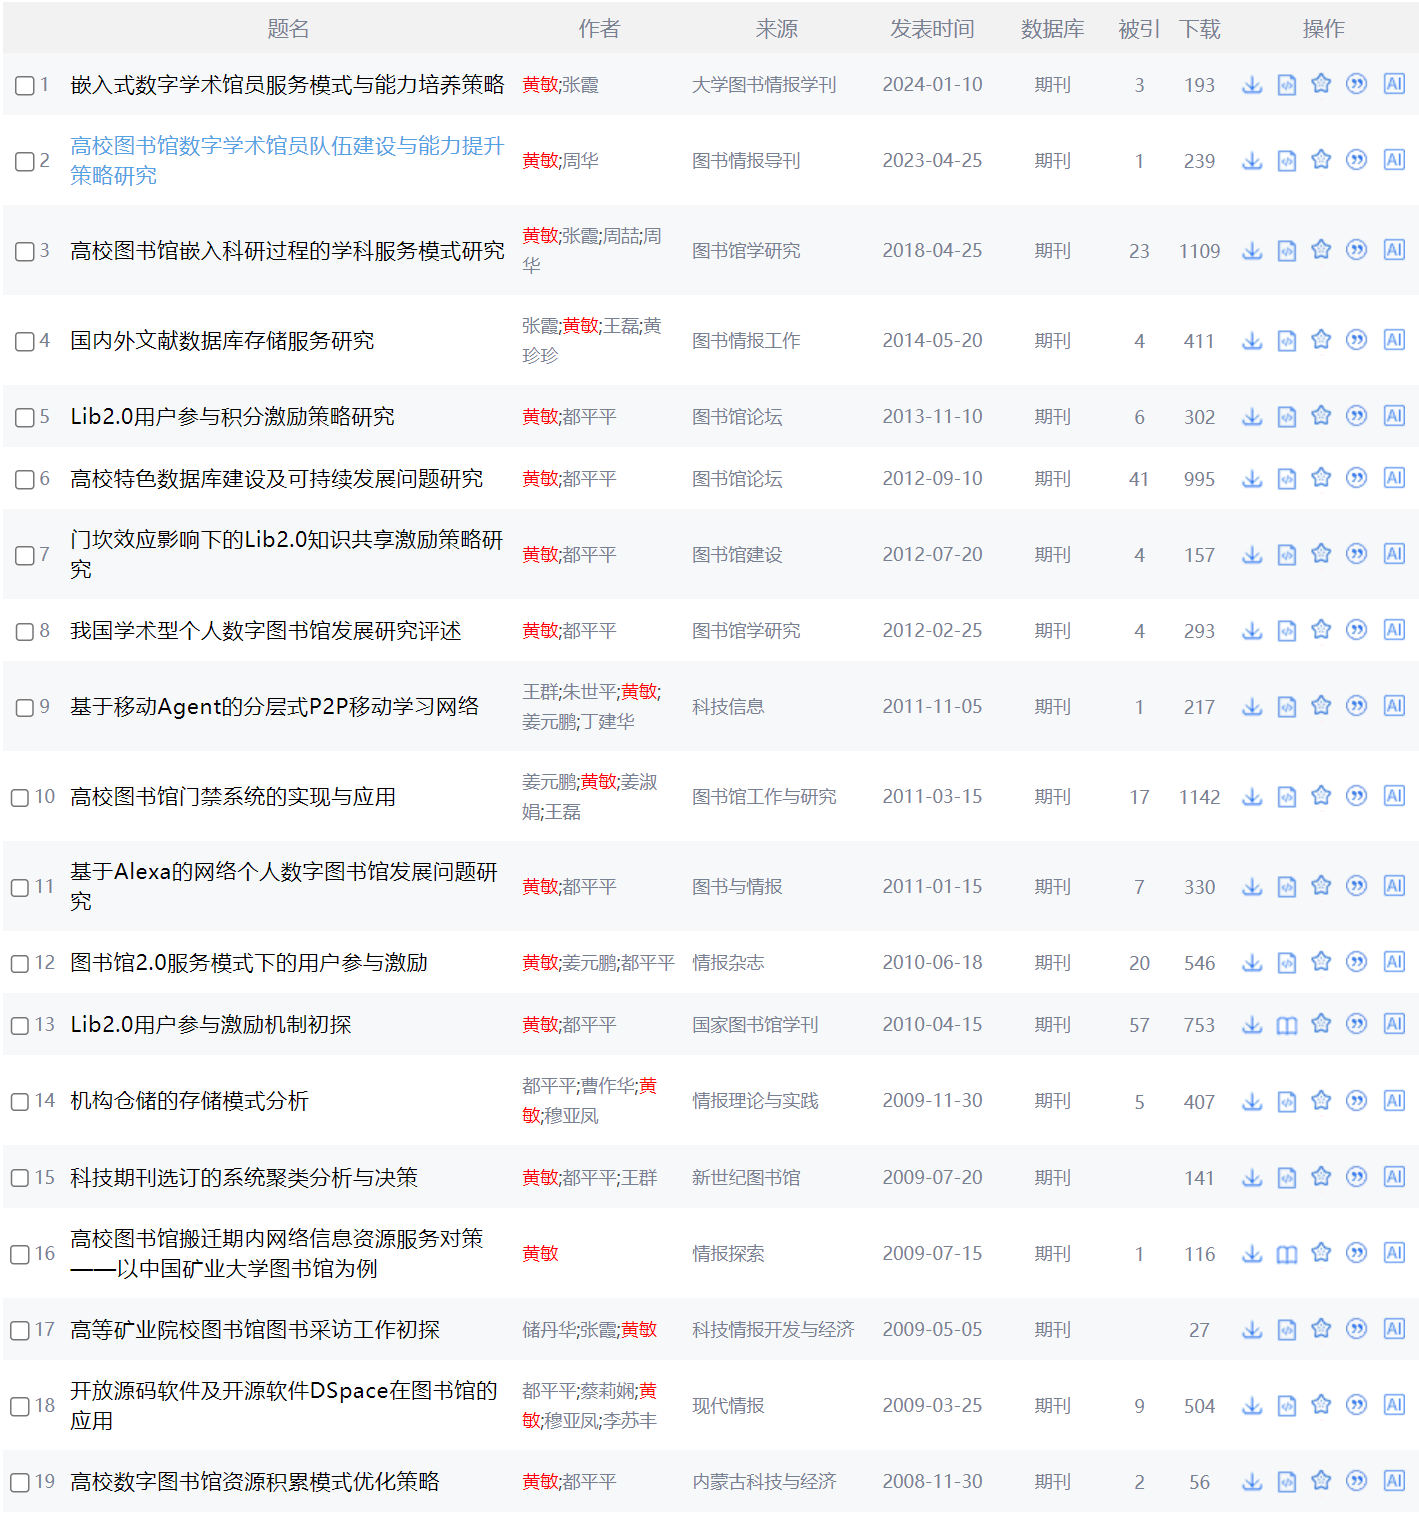Tick checkbox for row 19 paper

[x=19, y=1482]
